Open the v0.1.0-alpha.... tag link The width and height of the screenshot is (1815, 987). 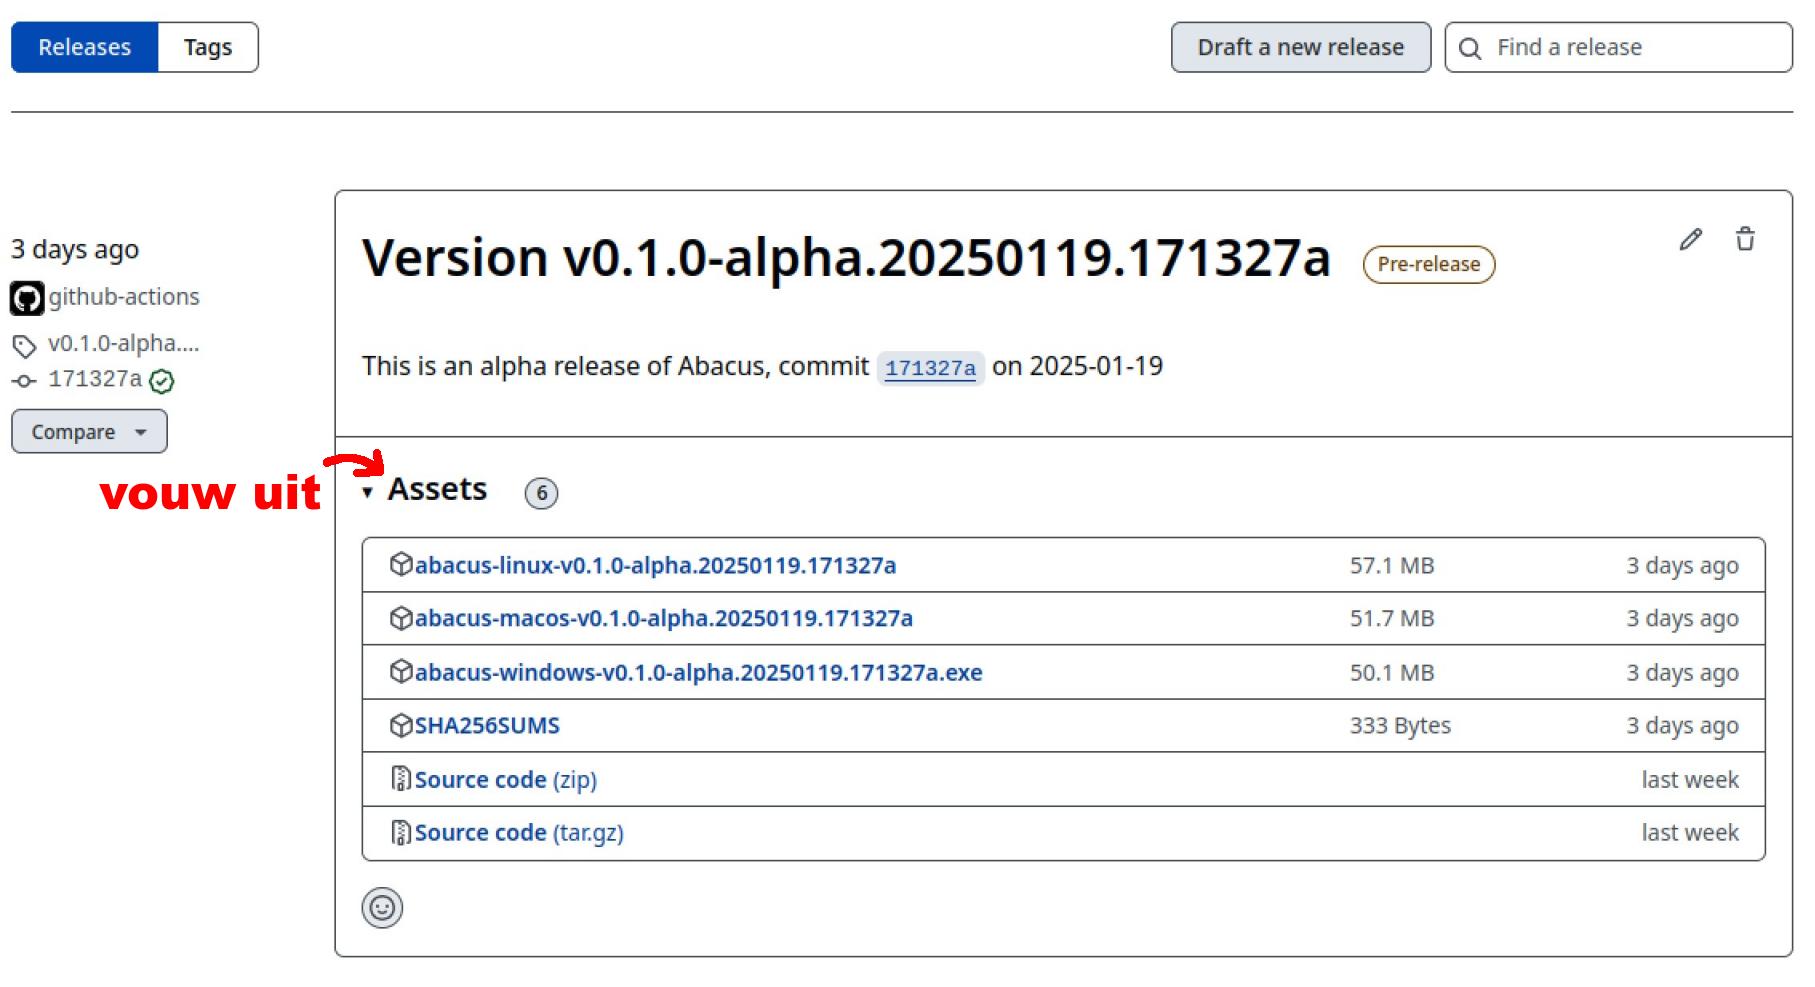pos(124,343)
